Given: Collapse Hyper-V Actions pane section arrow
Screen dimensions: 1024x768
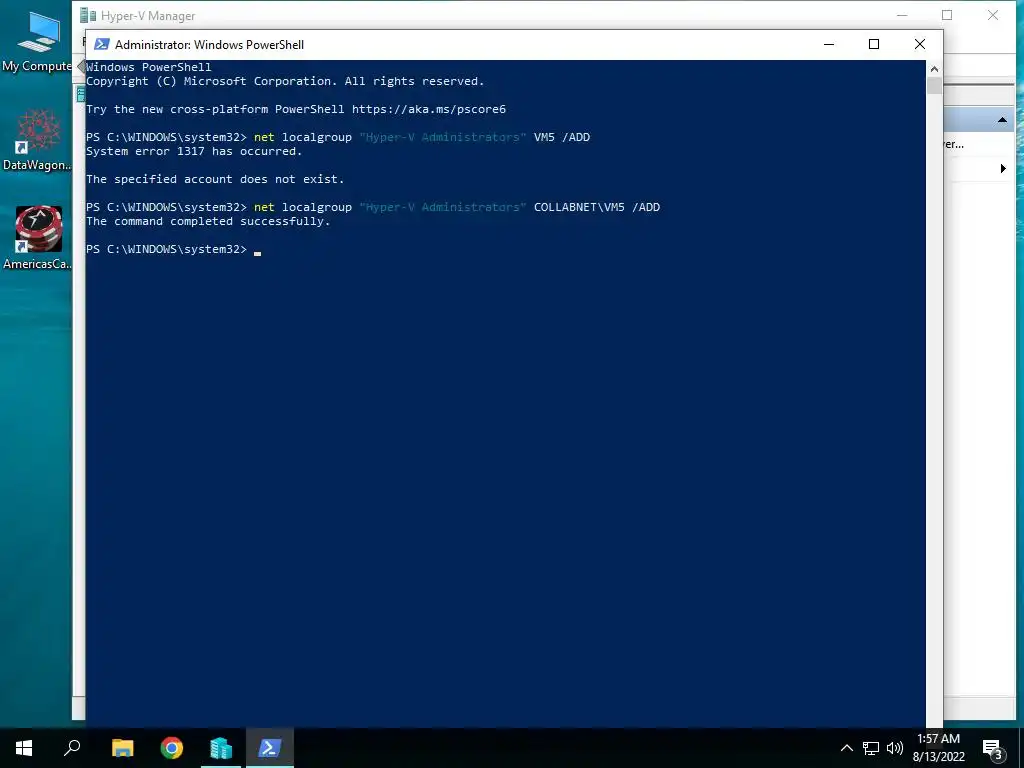Looking at the screenshot, I should 1002,120.
